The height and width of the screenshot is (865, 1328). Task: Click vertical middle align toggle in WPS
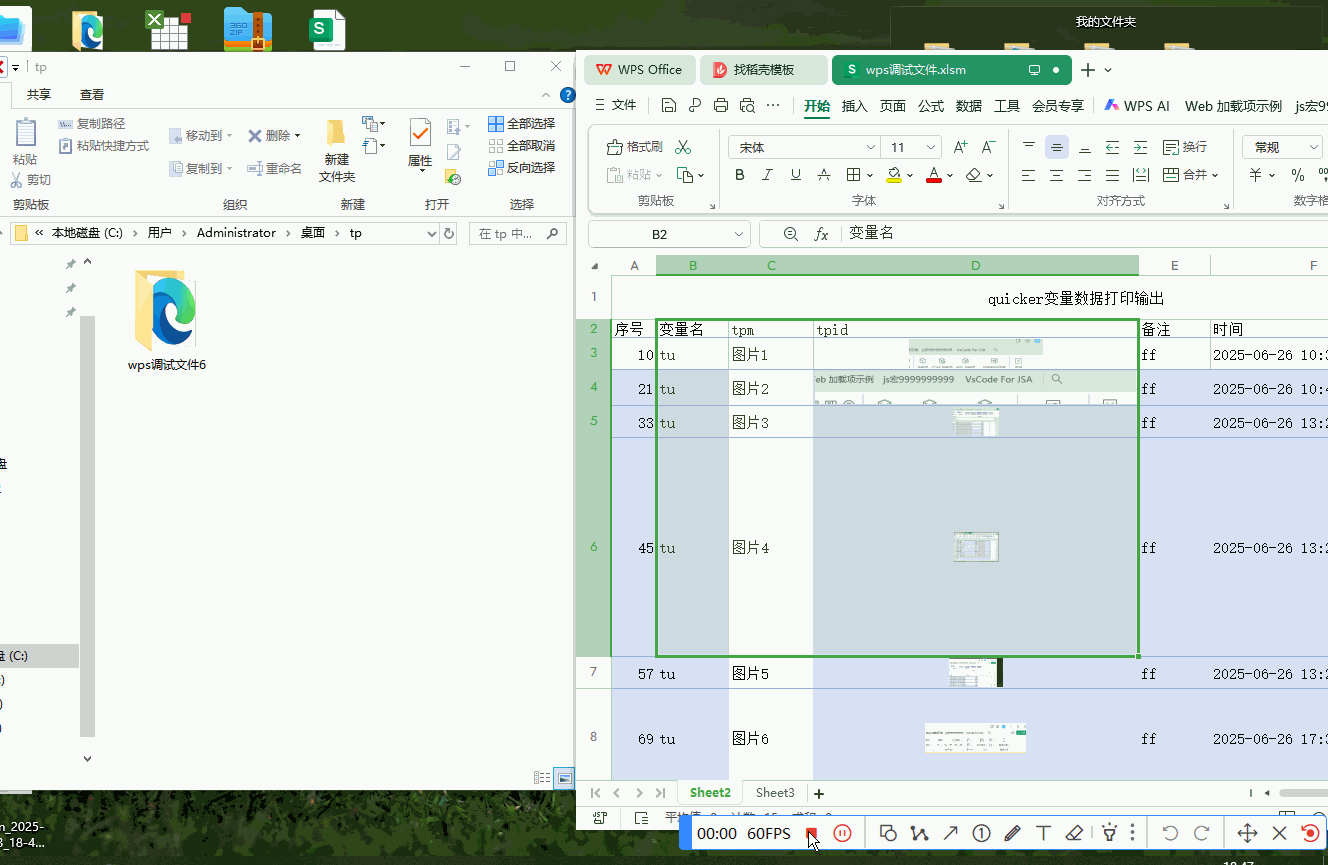click(1057, 147)
